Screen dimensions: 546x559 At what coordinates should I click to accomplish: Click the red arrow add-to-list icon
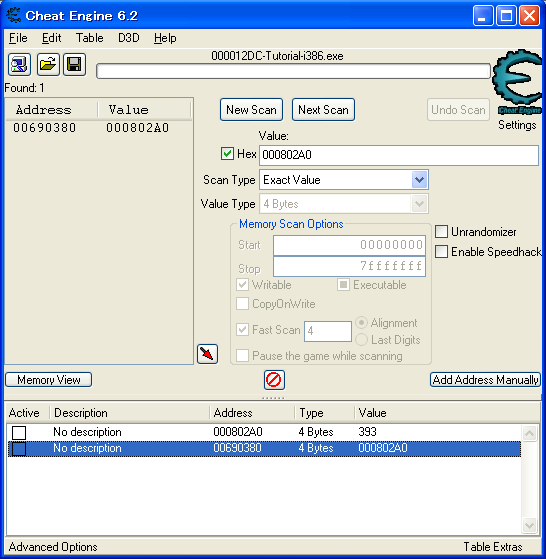click(207, 354)
